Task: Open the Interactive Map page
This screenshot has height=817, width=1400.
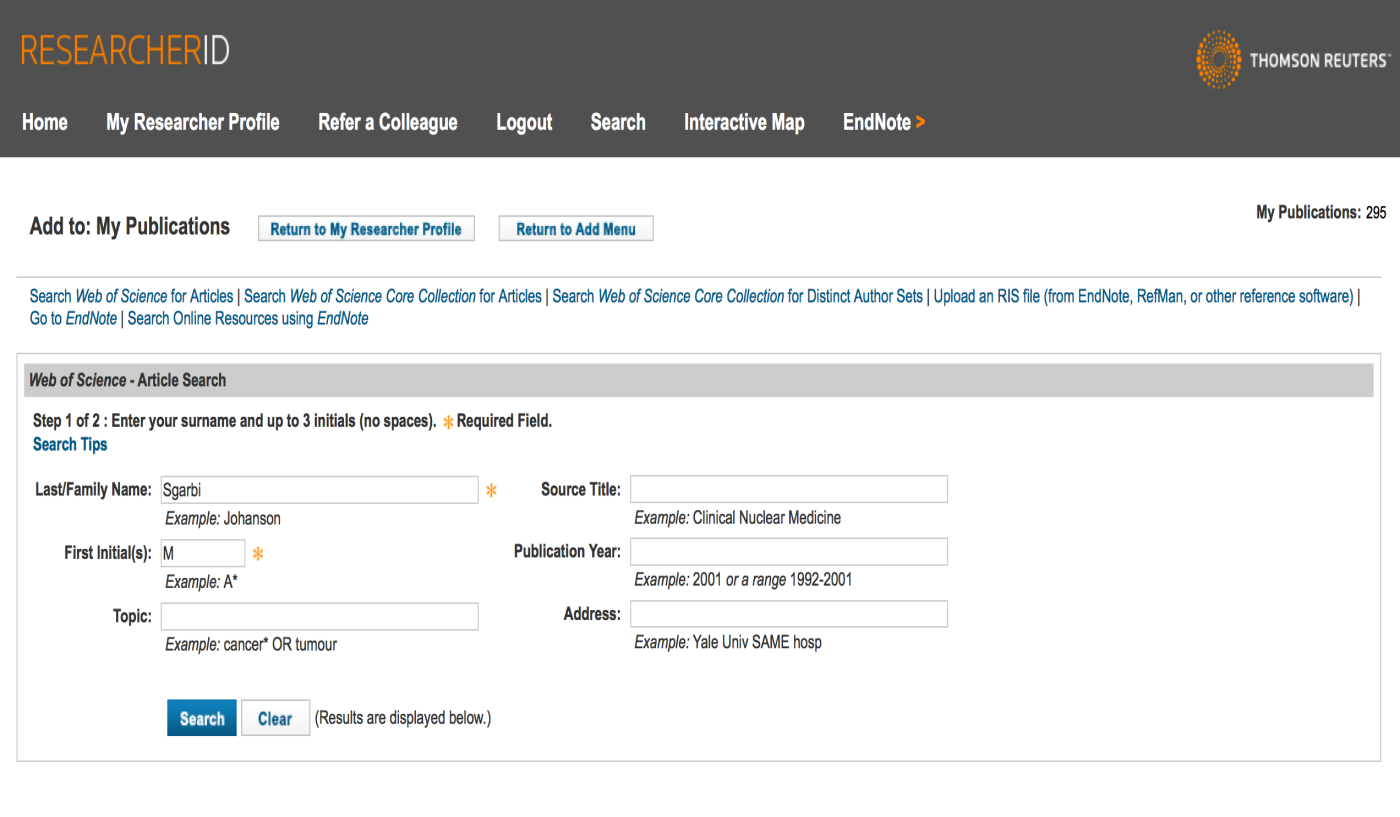Action: pos(744,122)
